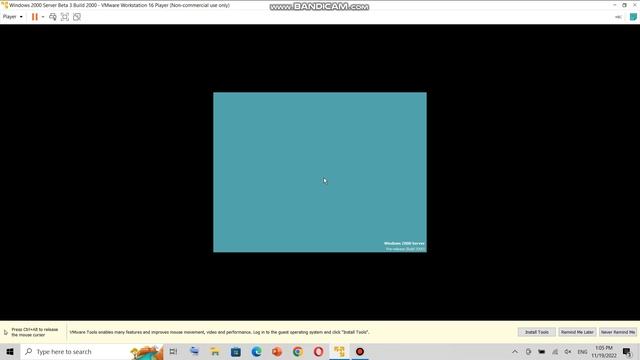
Task: Show hidden system tray icons
Action: [515, 351]
